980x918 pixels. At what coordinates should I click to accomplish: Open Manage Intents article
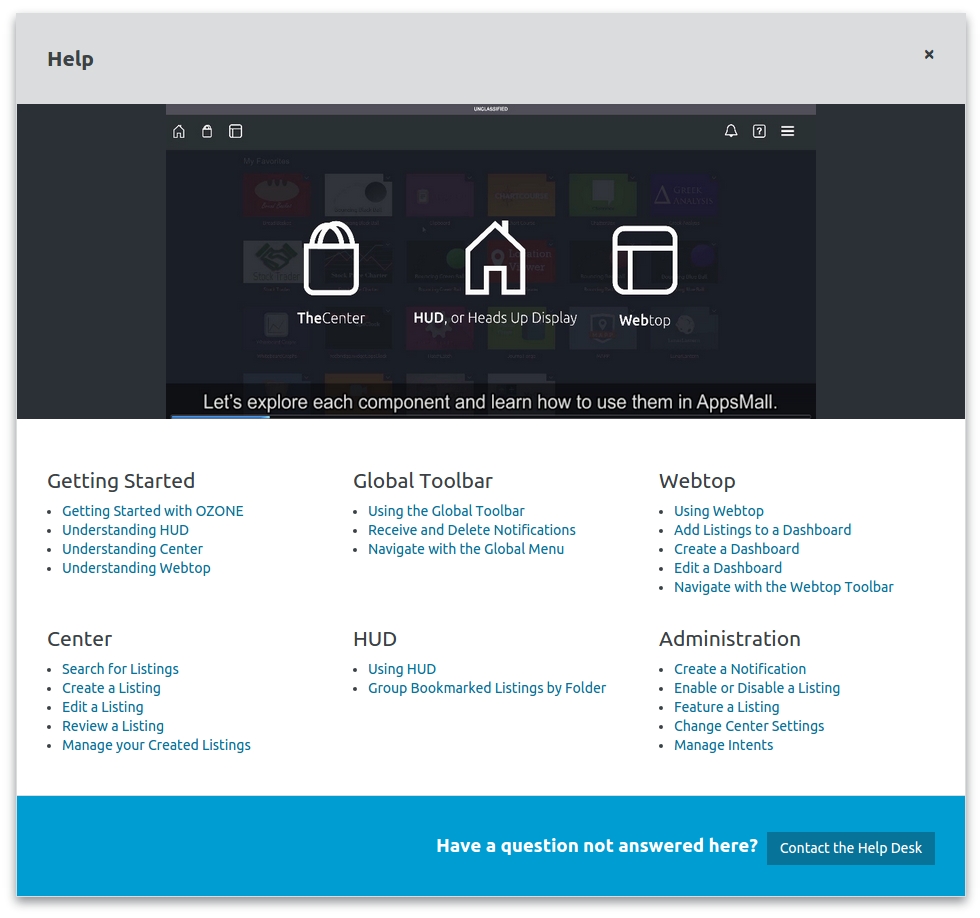tap(723, 746)
